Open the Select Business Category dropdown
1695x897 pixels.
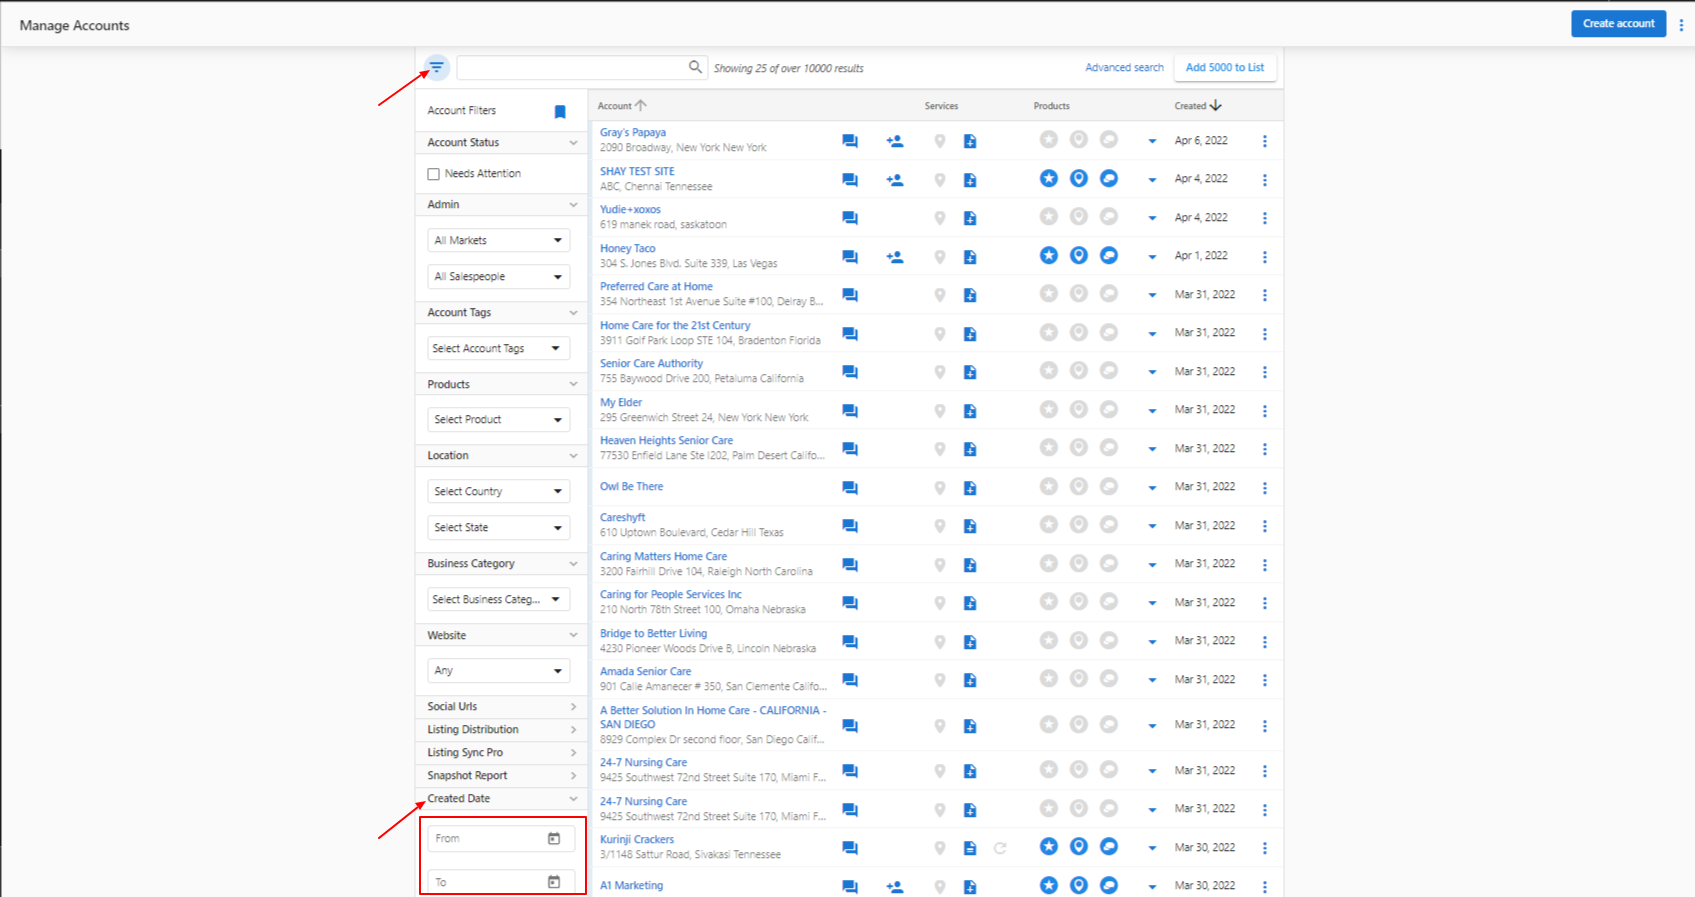click(x=498, y=599)
